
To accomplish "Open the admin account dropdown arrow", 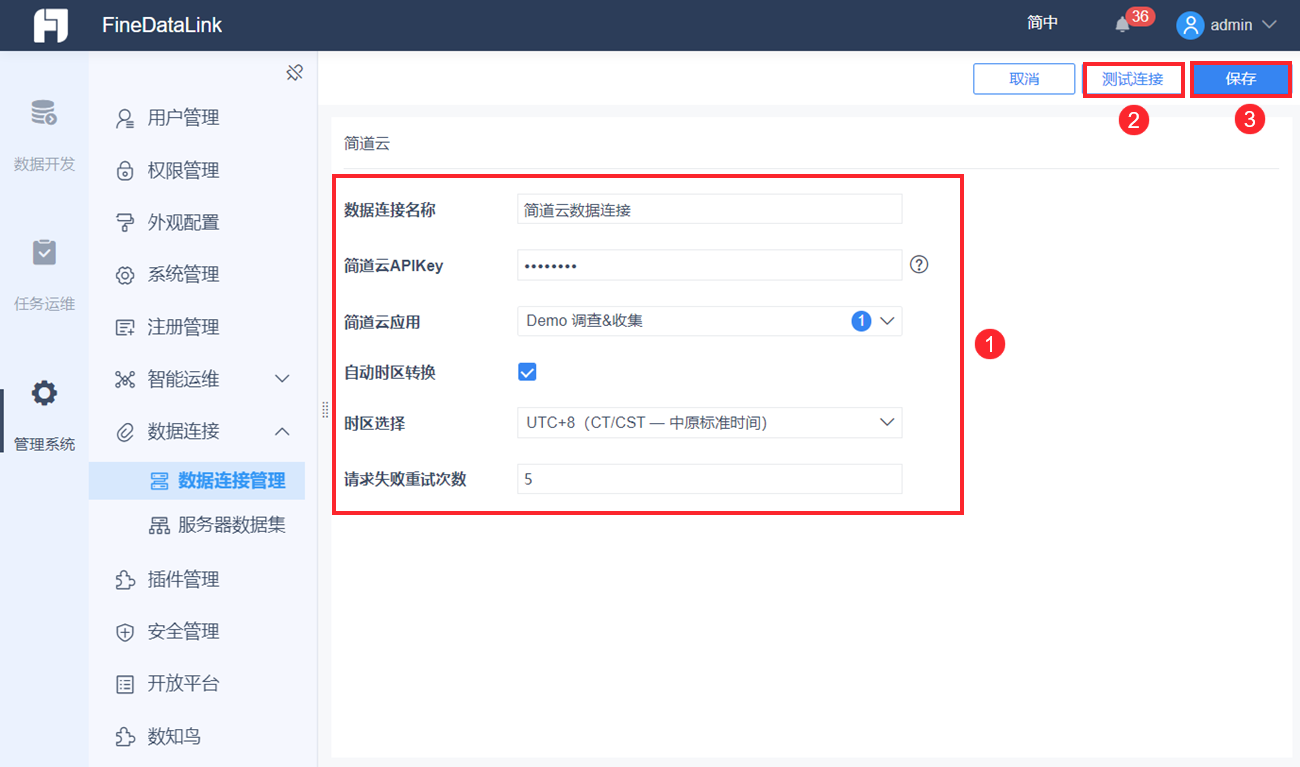I will point(1269,25).
